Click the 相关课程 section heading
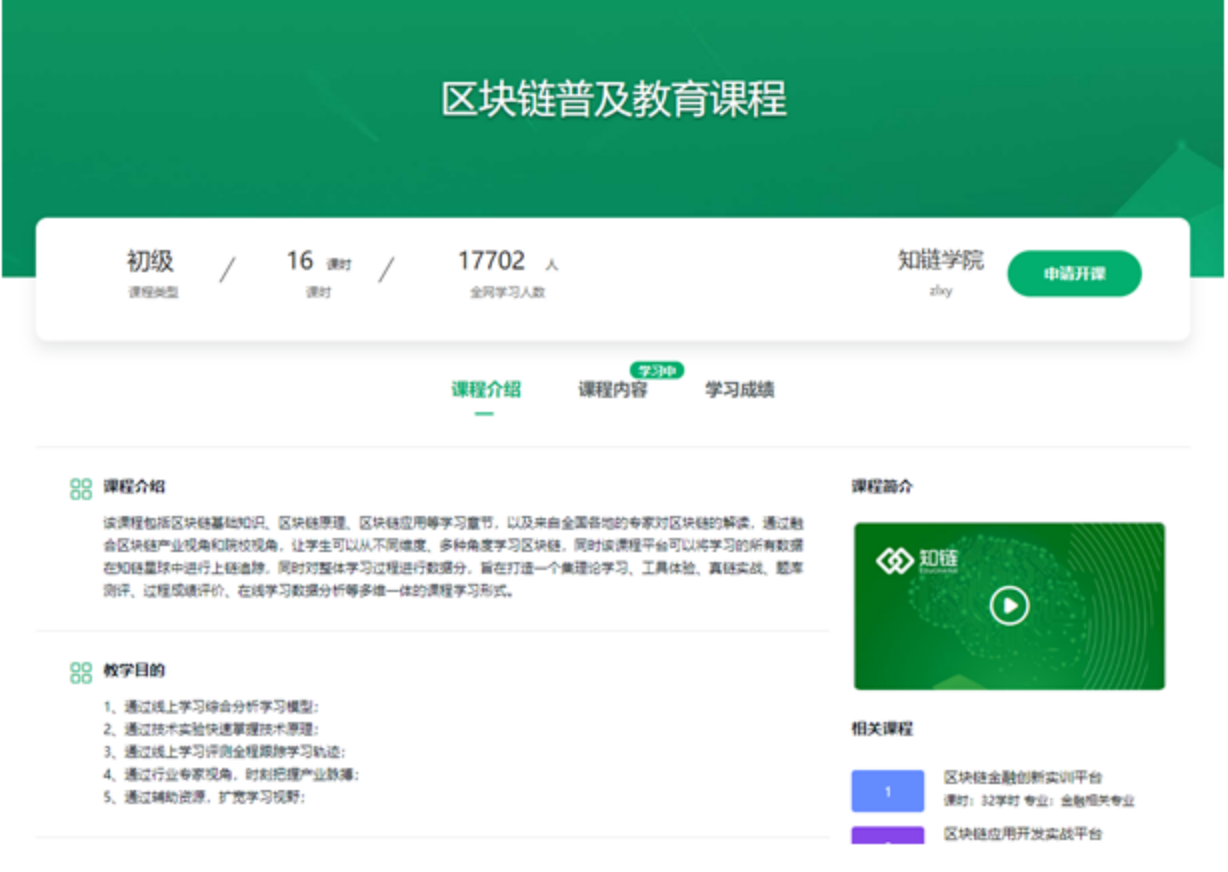This screenshot has height=872, width=1228. click(882, 729)
